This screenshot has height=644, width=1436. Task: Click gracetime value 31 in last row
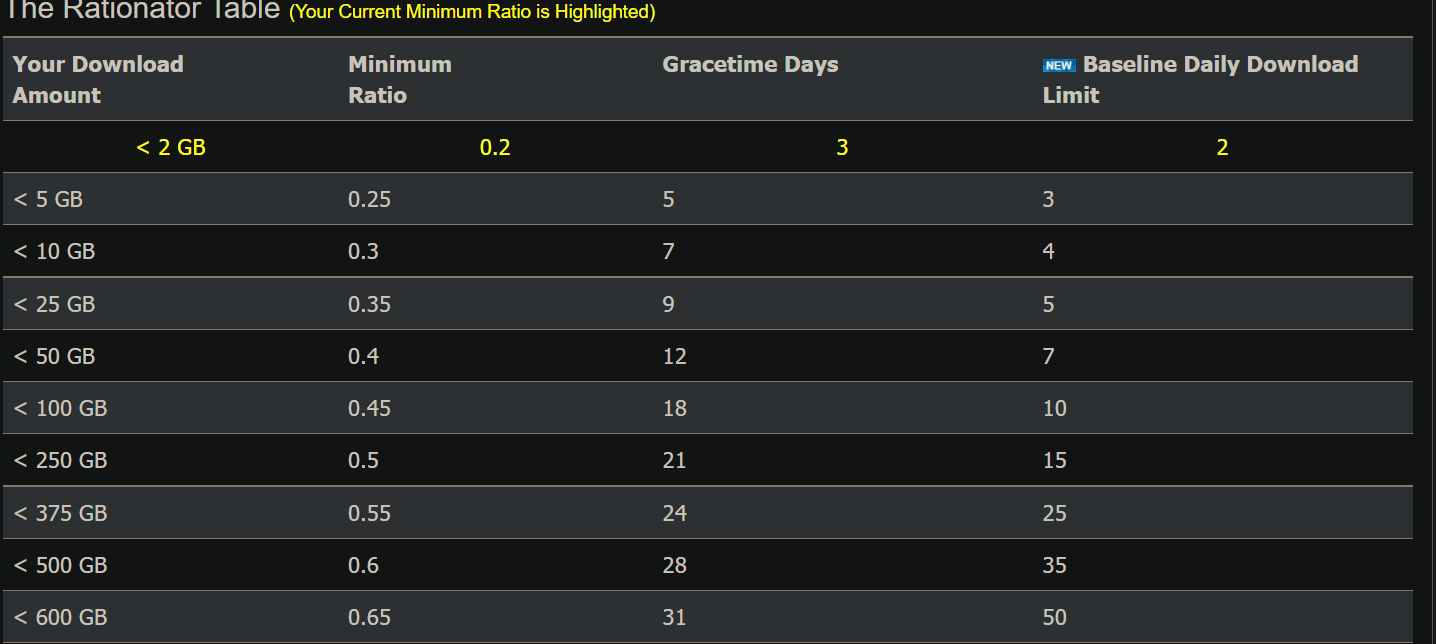click(x=674, y=618)
